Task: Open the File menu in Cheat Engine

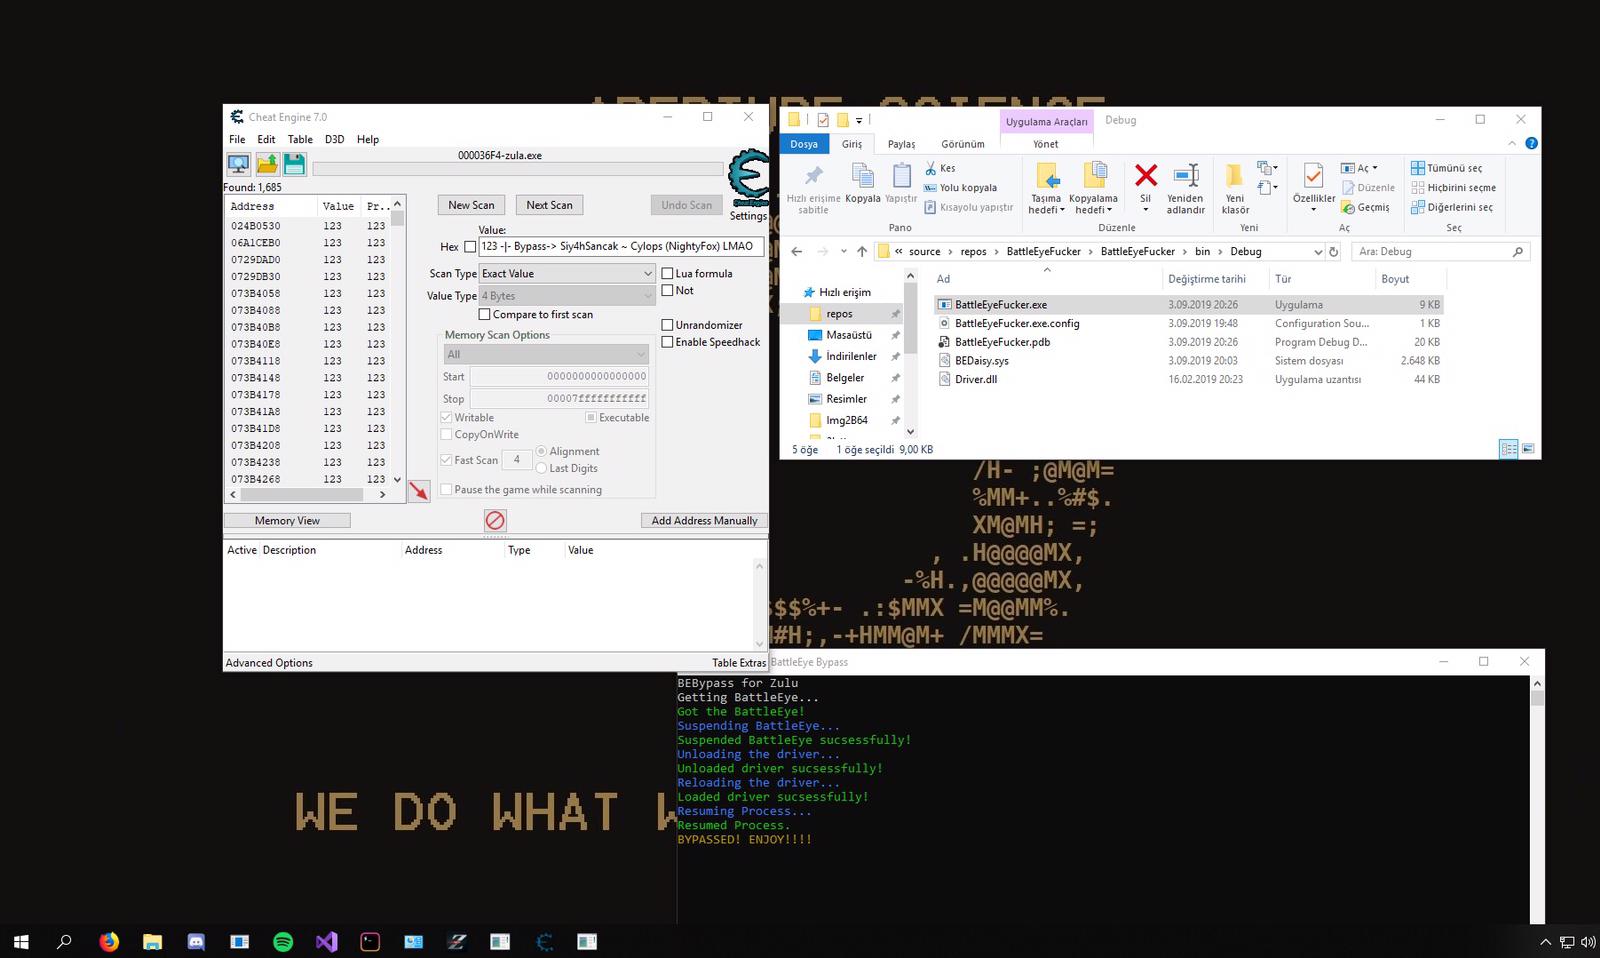Action: (237, 139)
